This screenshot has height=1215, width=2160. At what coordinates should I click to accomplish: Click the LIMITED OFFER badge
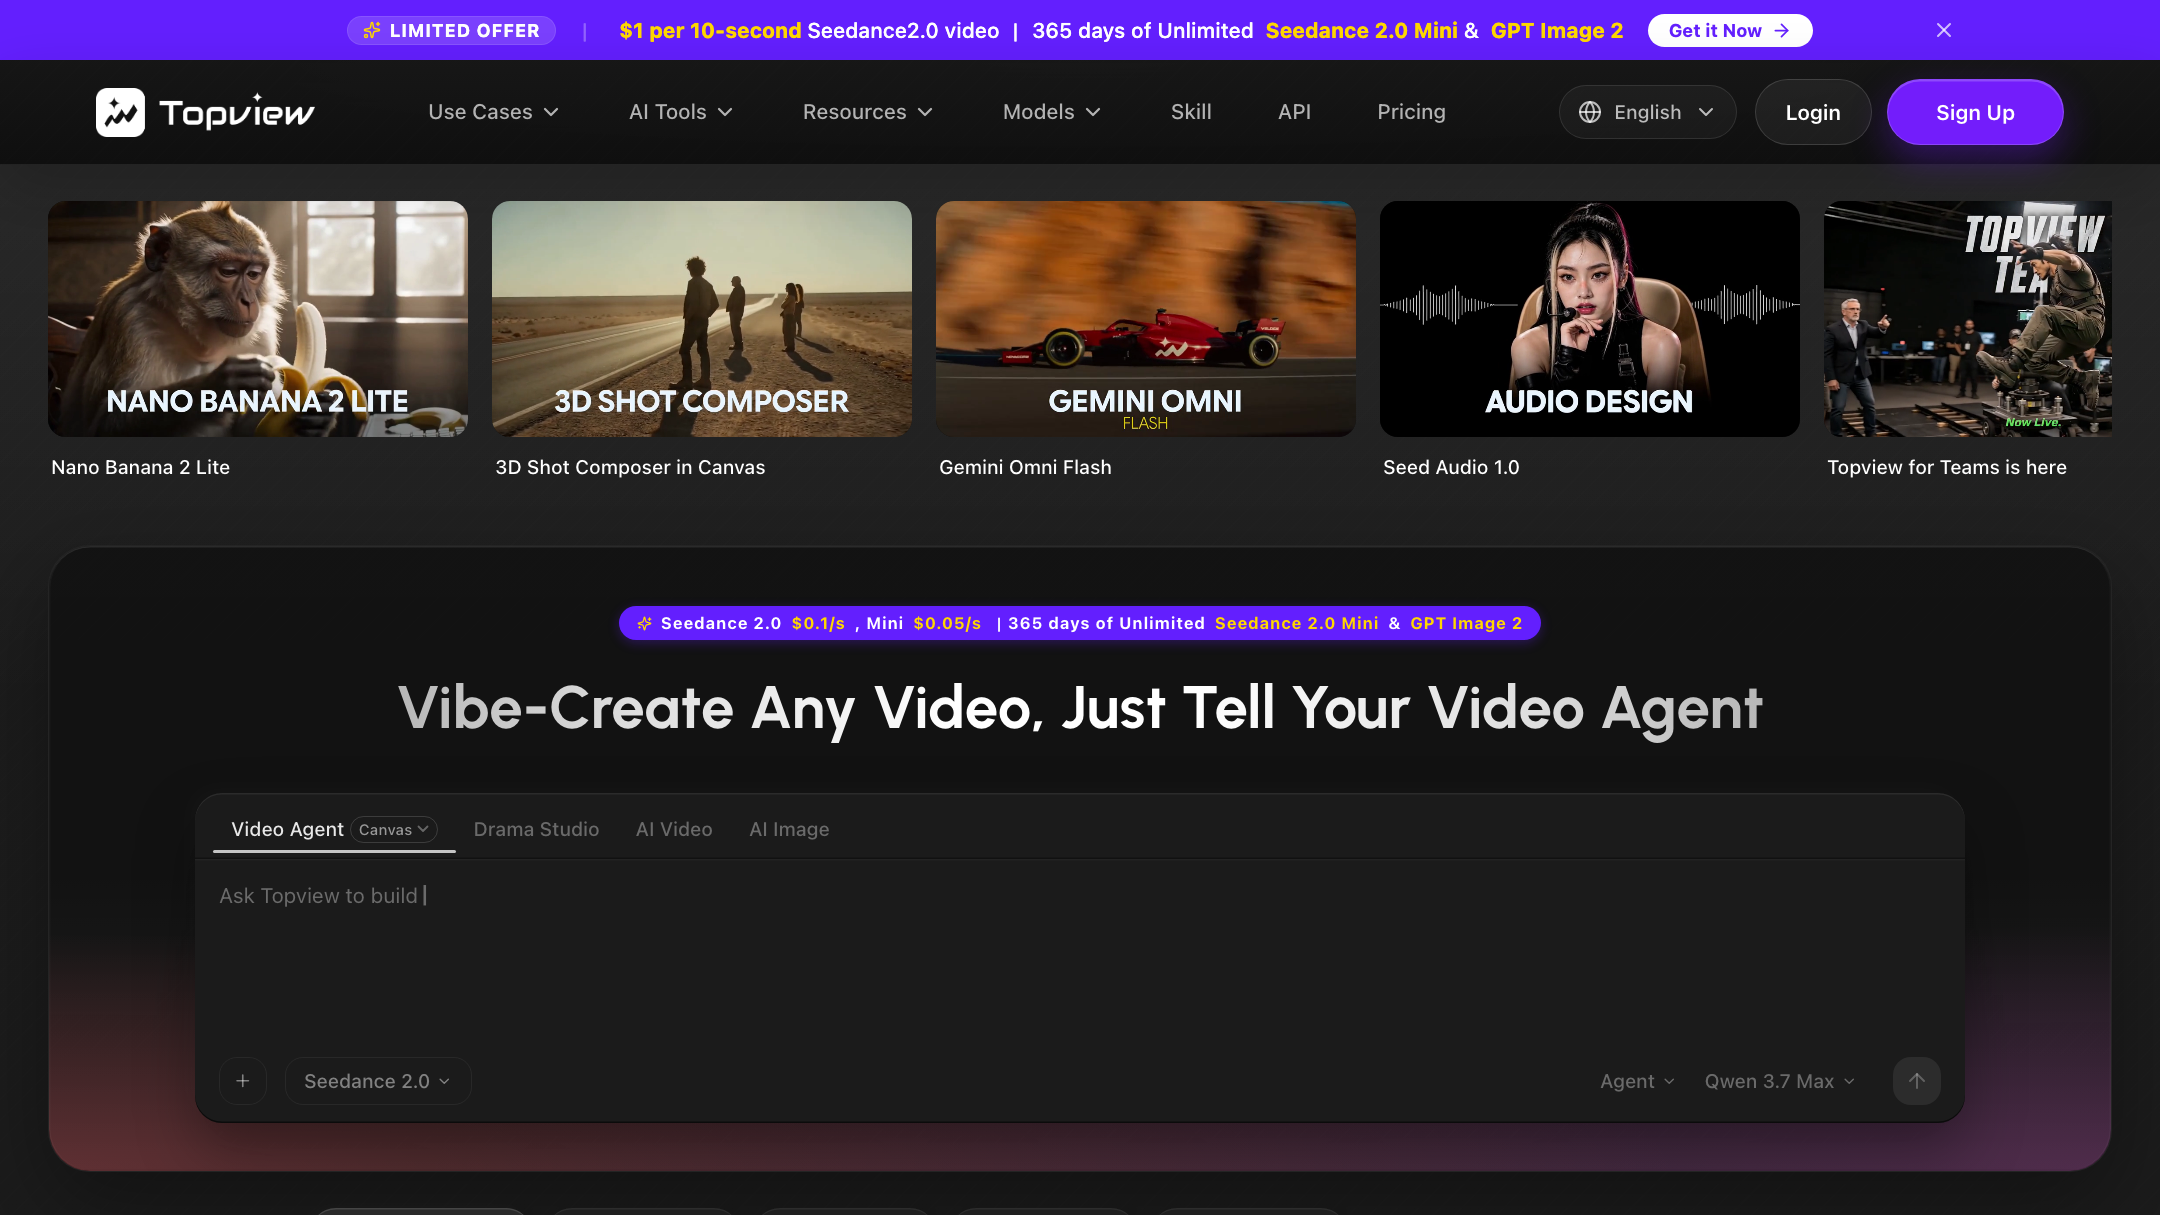point(451,30)
